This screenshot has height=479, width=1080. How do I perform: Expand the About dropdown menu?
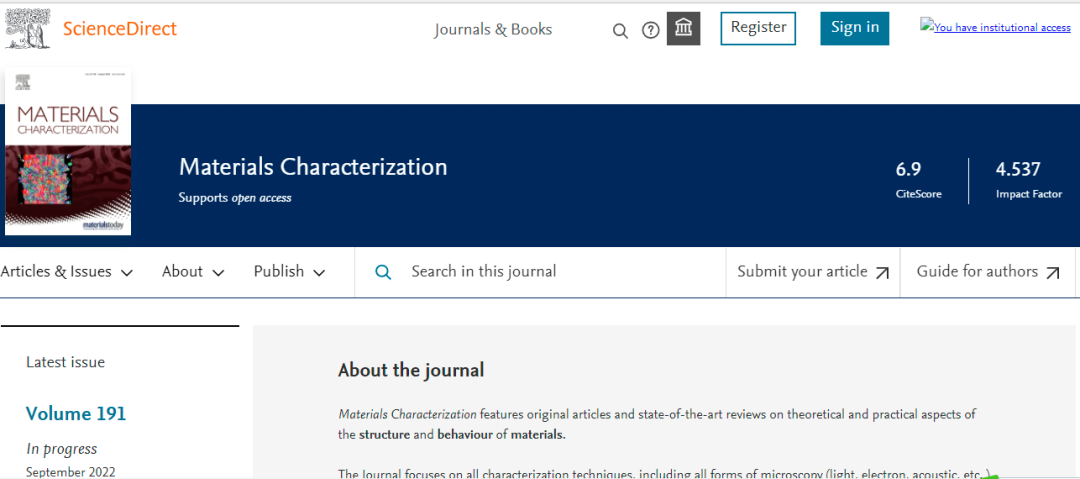click(x=193, y=272)
